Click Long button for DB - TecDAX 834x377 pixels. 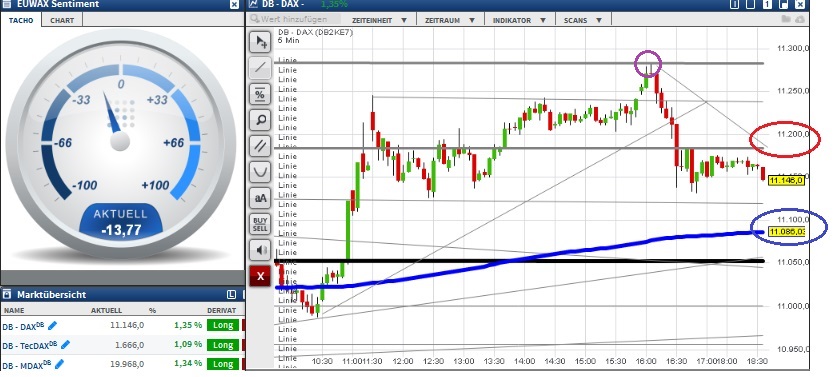223,345
